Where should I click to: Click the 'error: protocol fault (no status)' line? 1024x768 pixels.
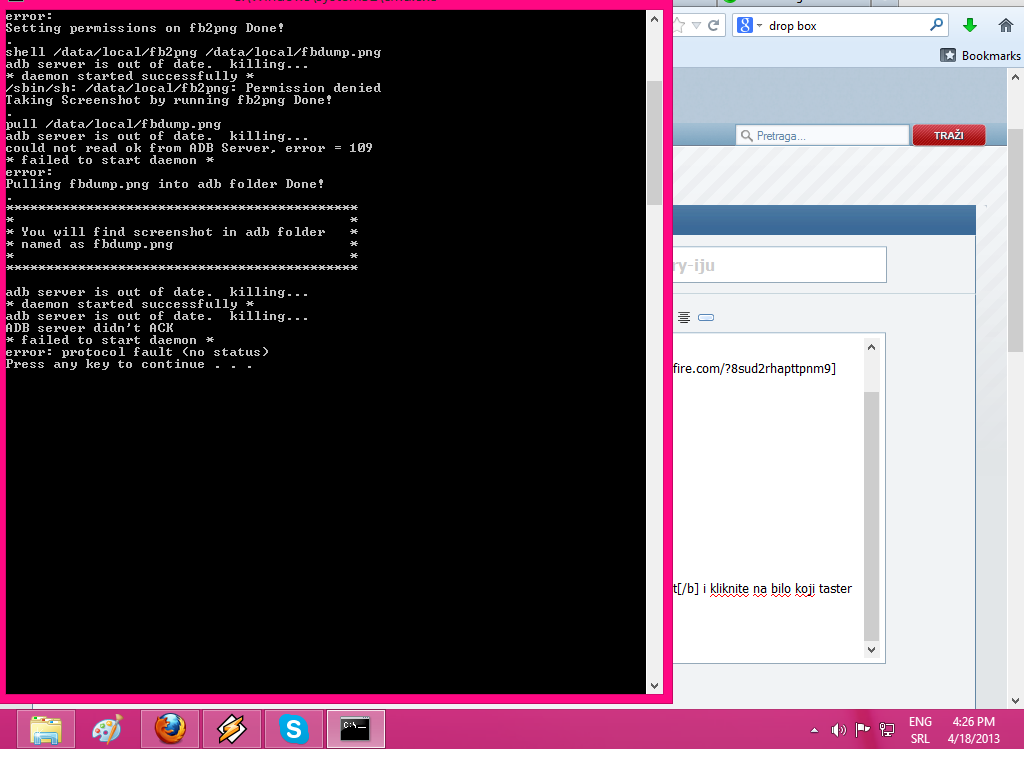coord(137,352)
